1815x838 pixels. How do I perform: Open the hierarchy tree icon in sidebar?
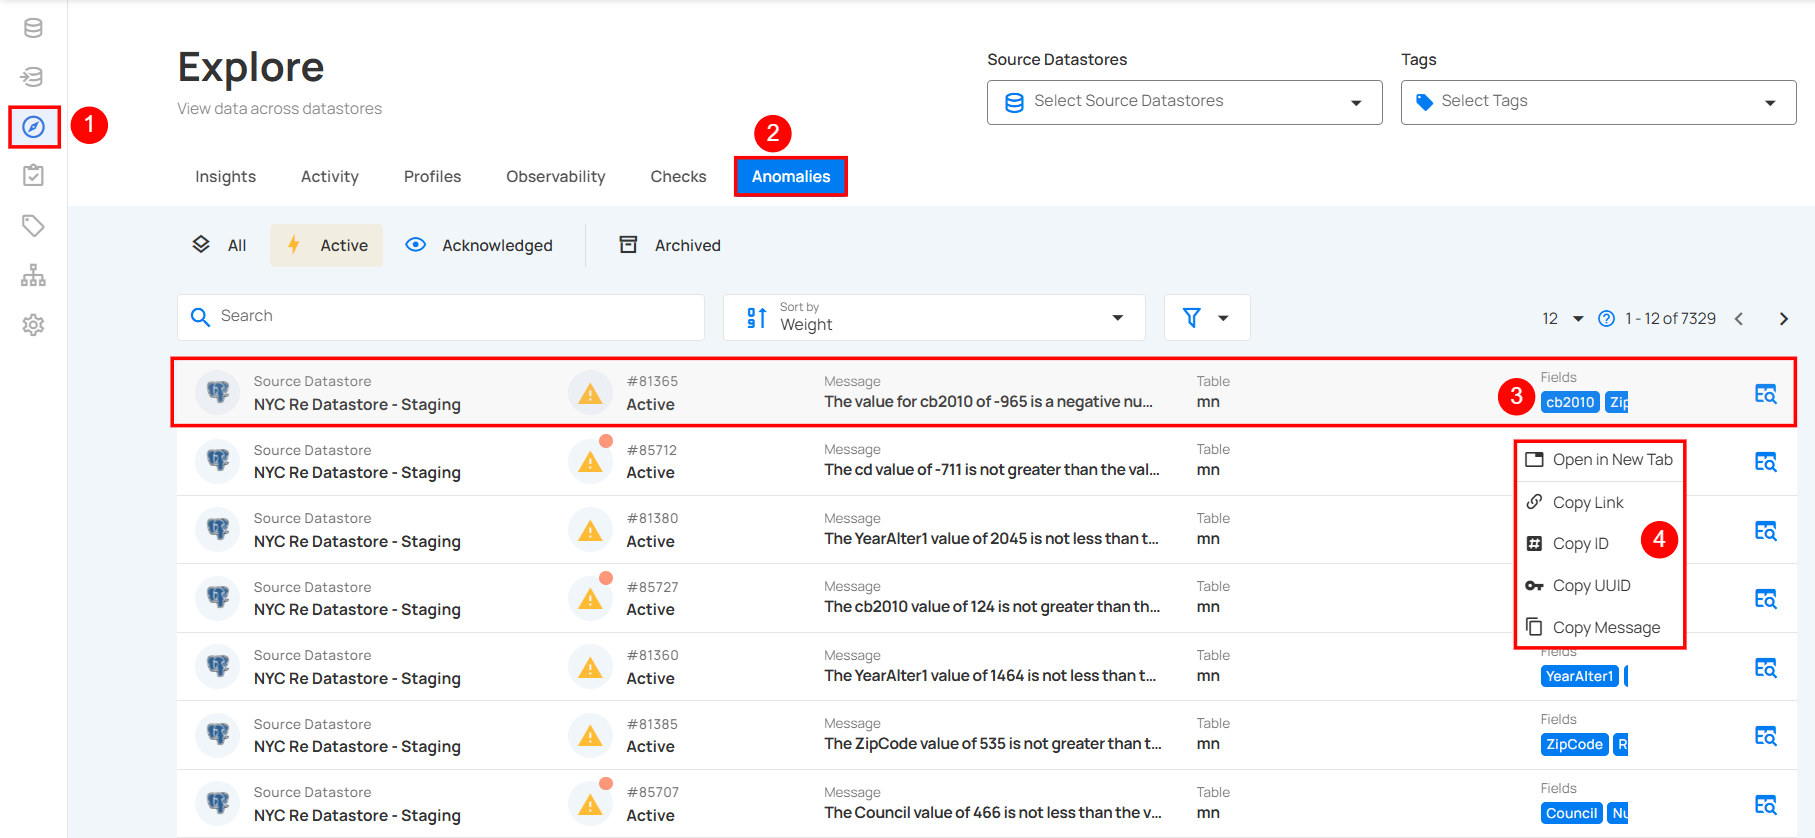(x=33, y=275)
